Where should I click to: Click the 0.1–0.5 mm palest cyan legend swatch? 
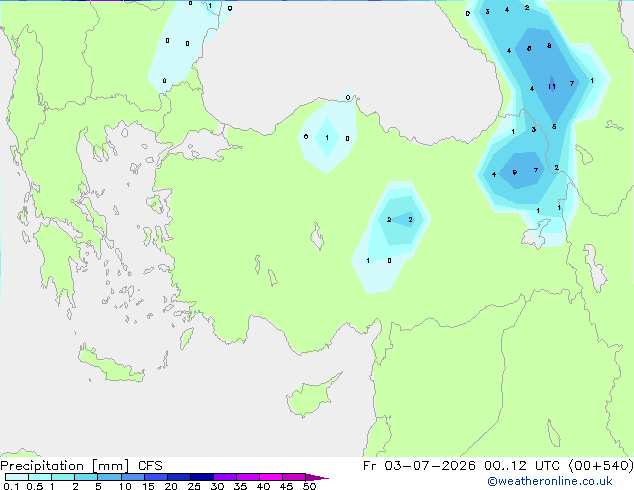pyautogui.click(x=17, y=477)
